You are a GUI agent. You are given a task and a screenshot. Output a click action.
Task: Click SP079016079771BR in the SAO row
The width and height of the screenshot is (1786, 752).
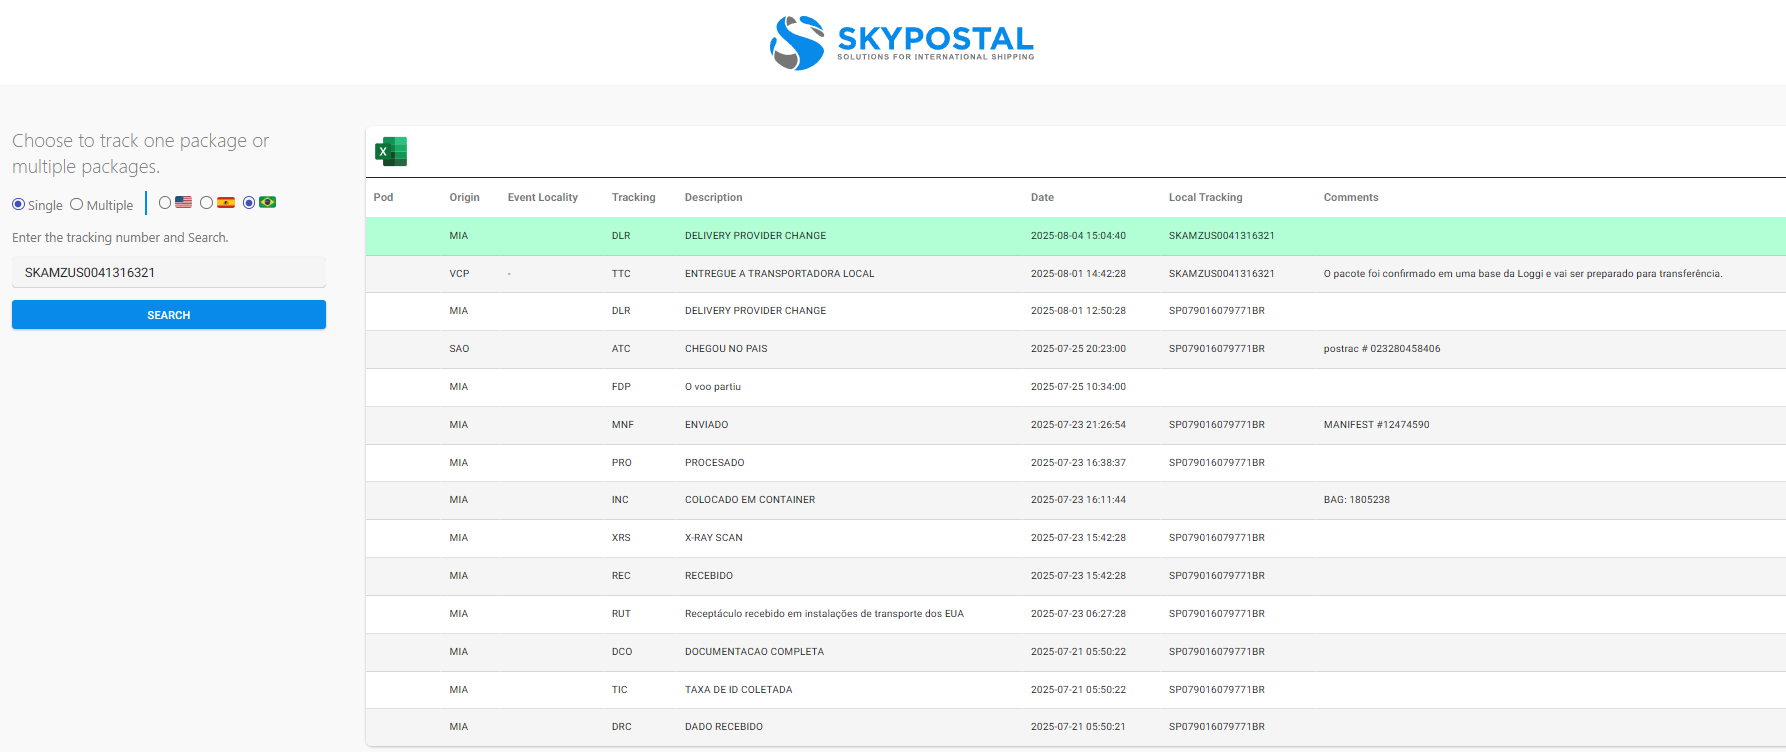(x=1216, y=349)
